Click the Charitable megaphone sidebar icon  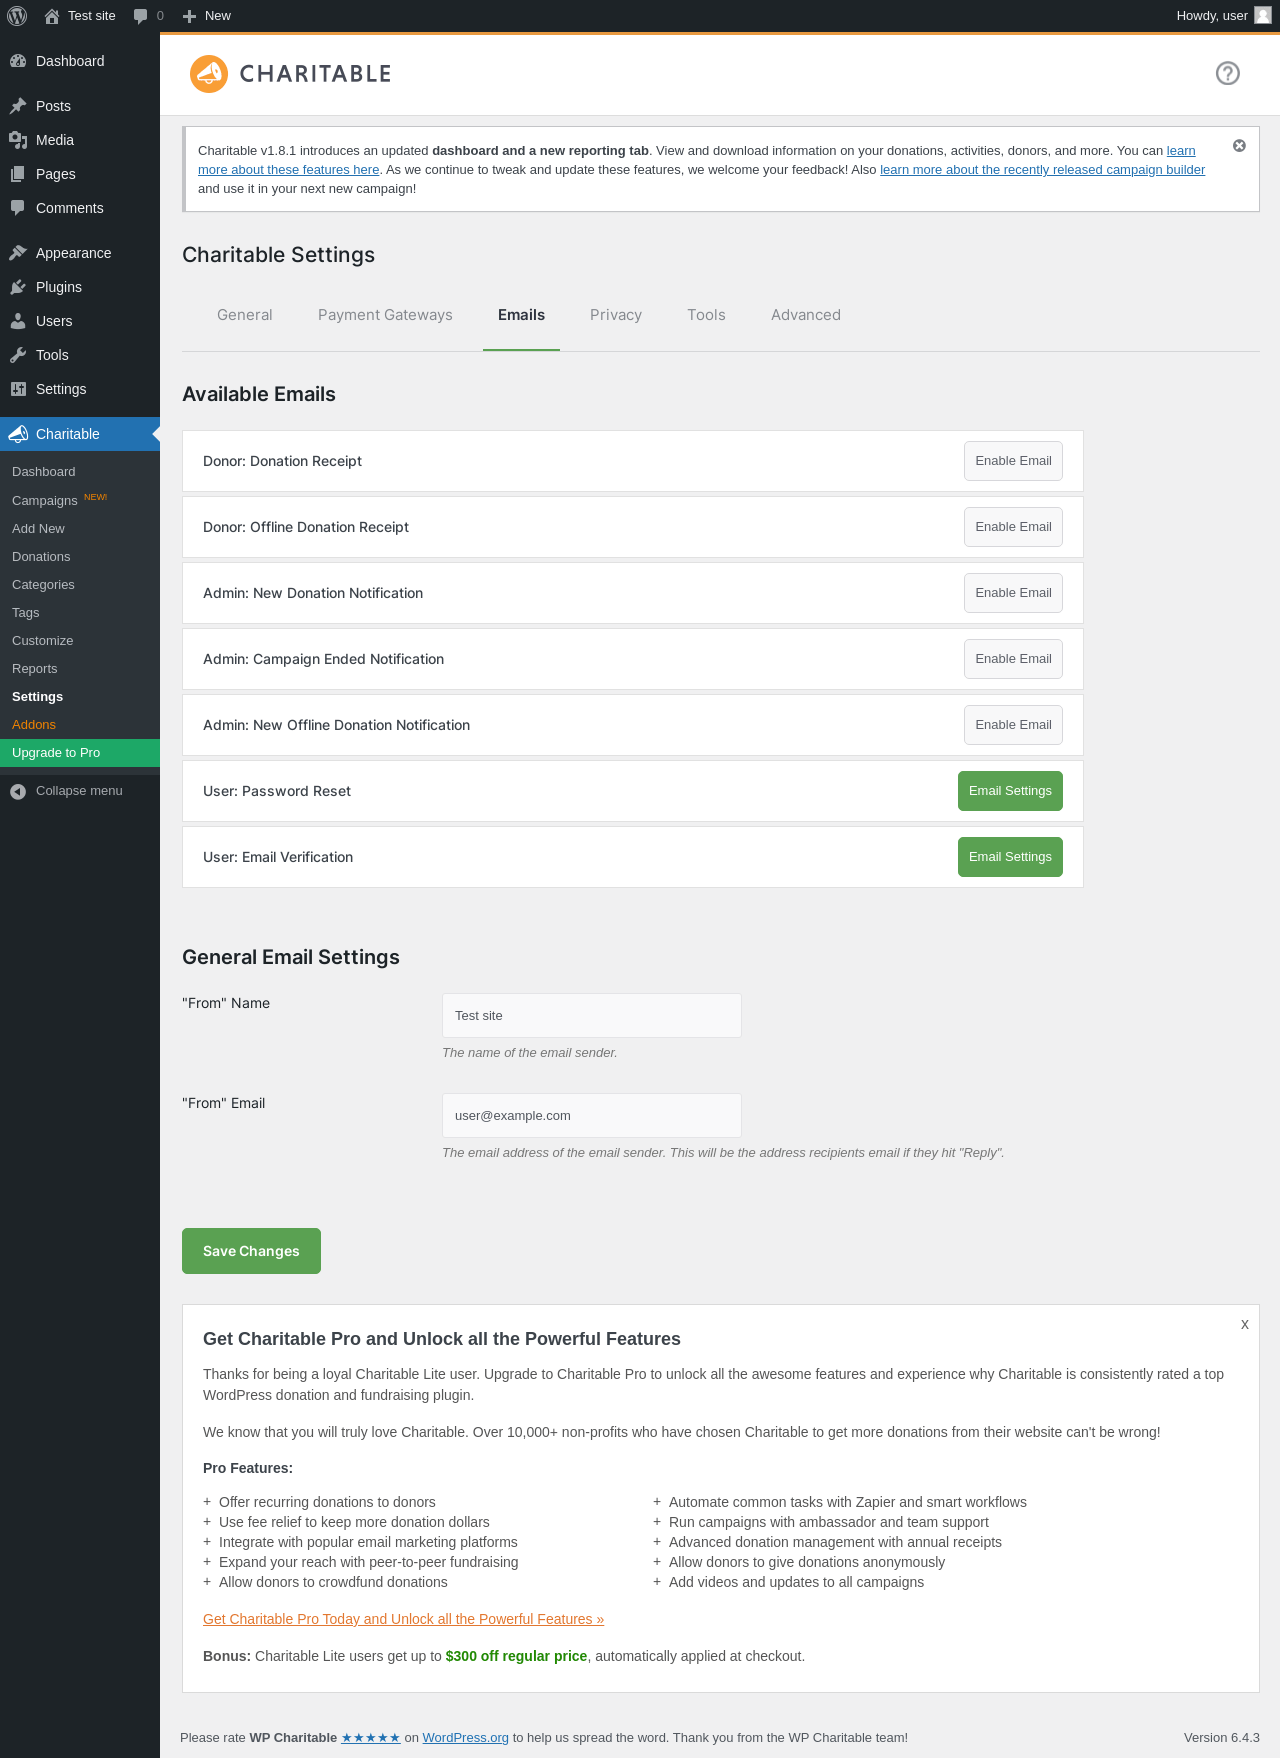pos(18,434)
